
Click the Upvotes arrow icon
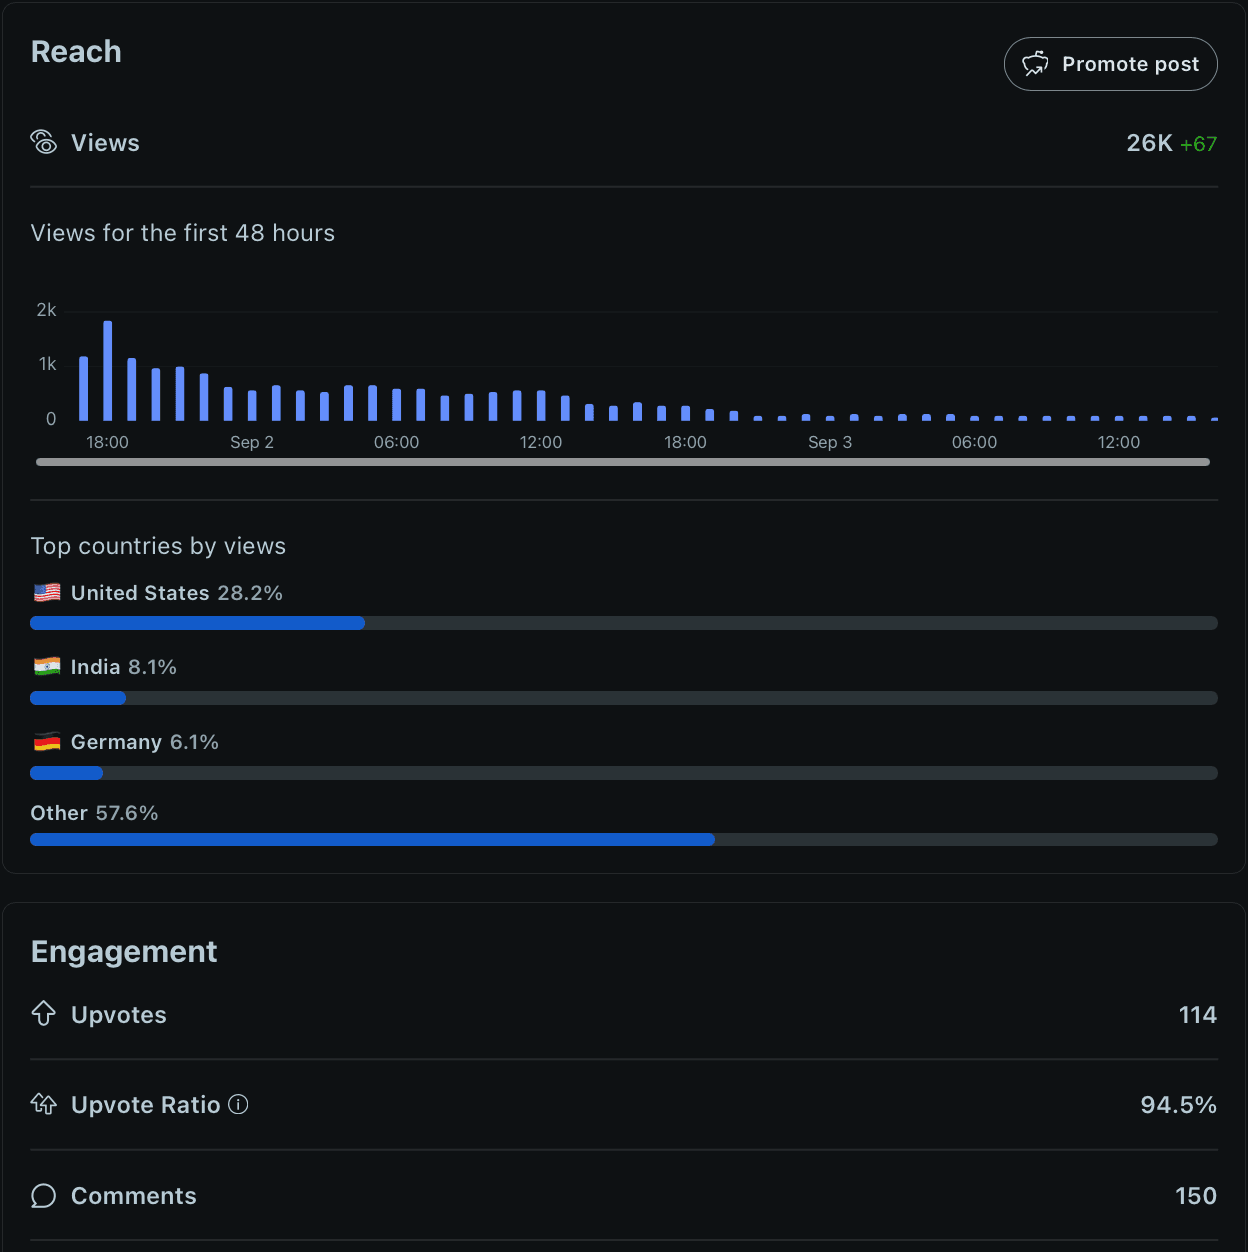click(44, 1014)
